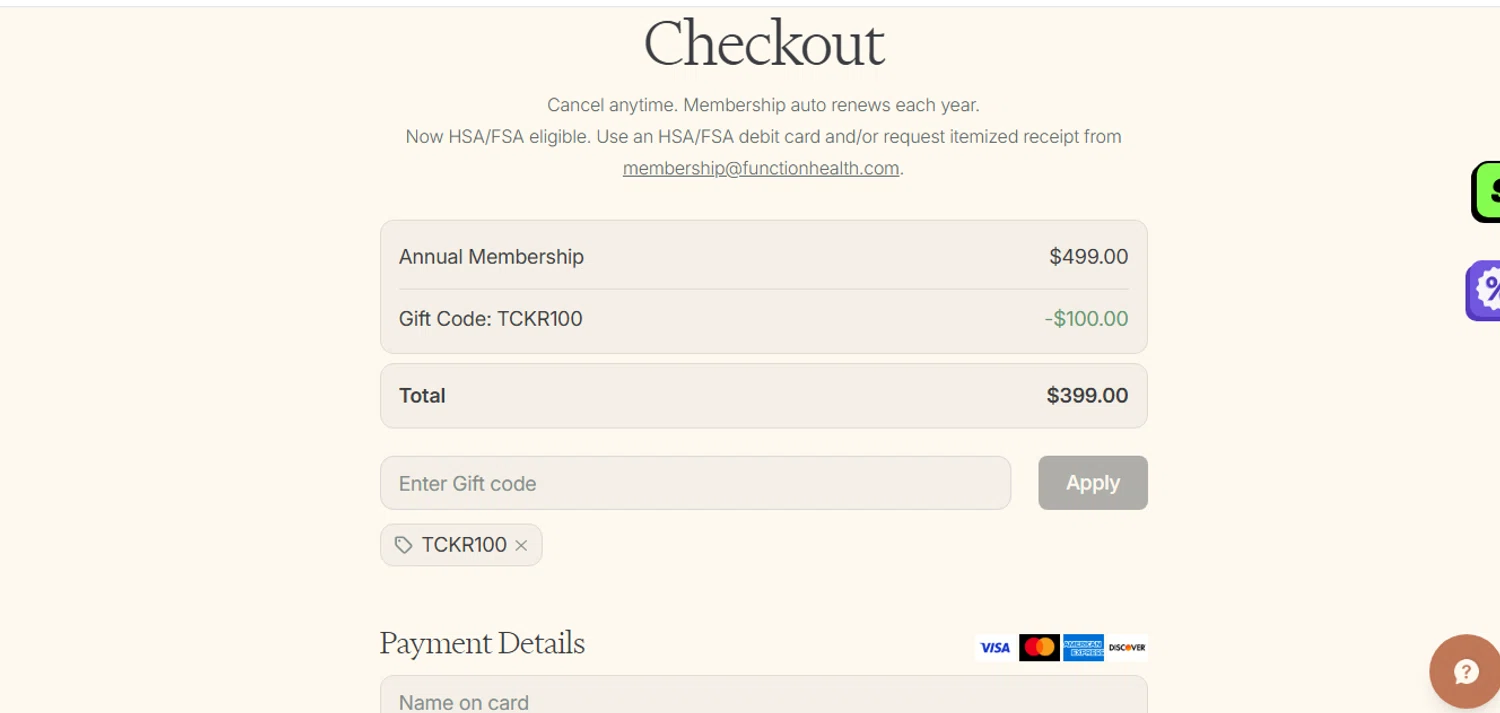Click the Payment Details heading
The width and height of the screenshot is (1500, 713).
482,643
